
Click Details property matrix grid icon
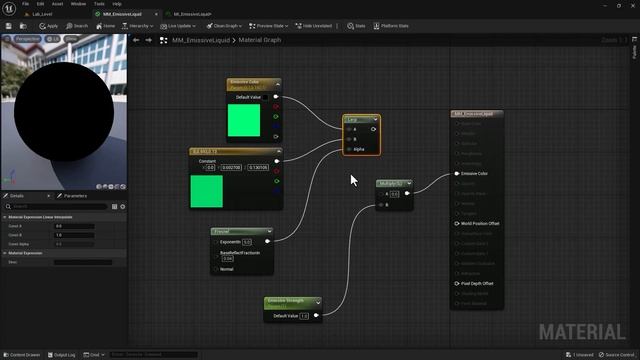coord(114,207)
